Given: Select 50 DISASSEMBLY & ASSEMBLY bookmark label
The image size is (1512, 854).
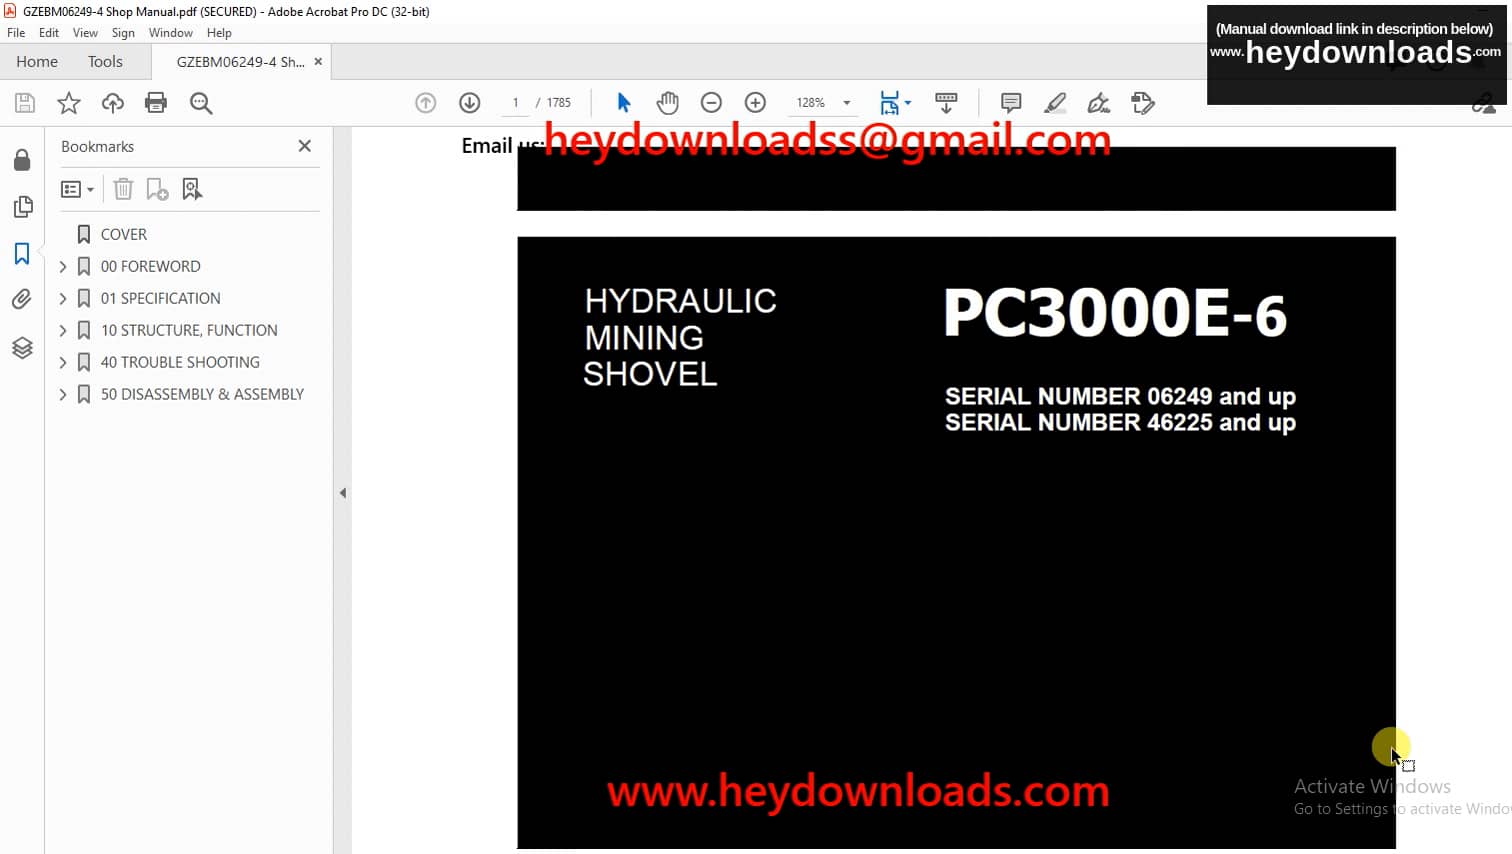Looking at the screenshot, I should tap(202, 394).
